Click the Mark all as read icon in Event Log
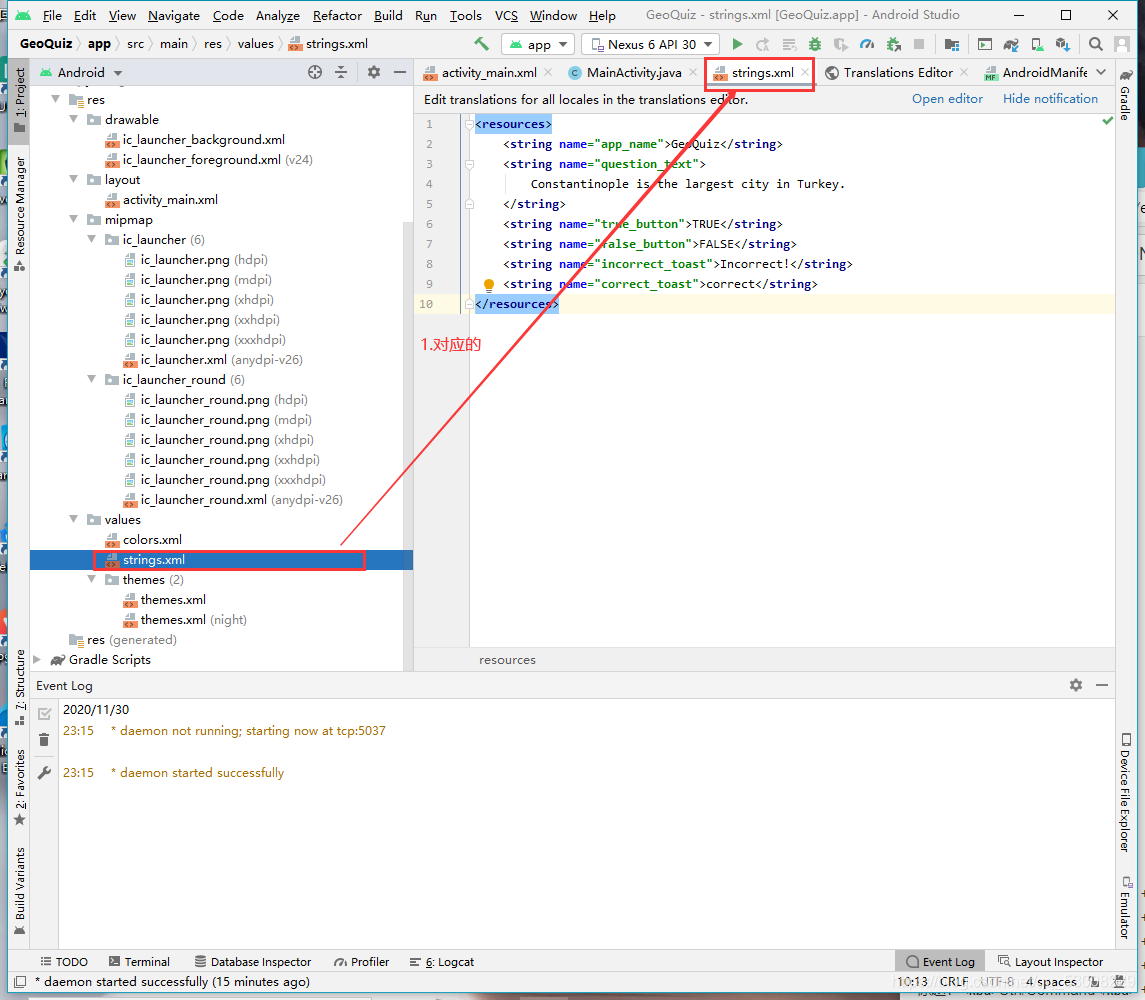 (45, 714)
